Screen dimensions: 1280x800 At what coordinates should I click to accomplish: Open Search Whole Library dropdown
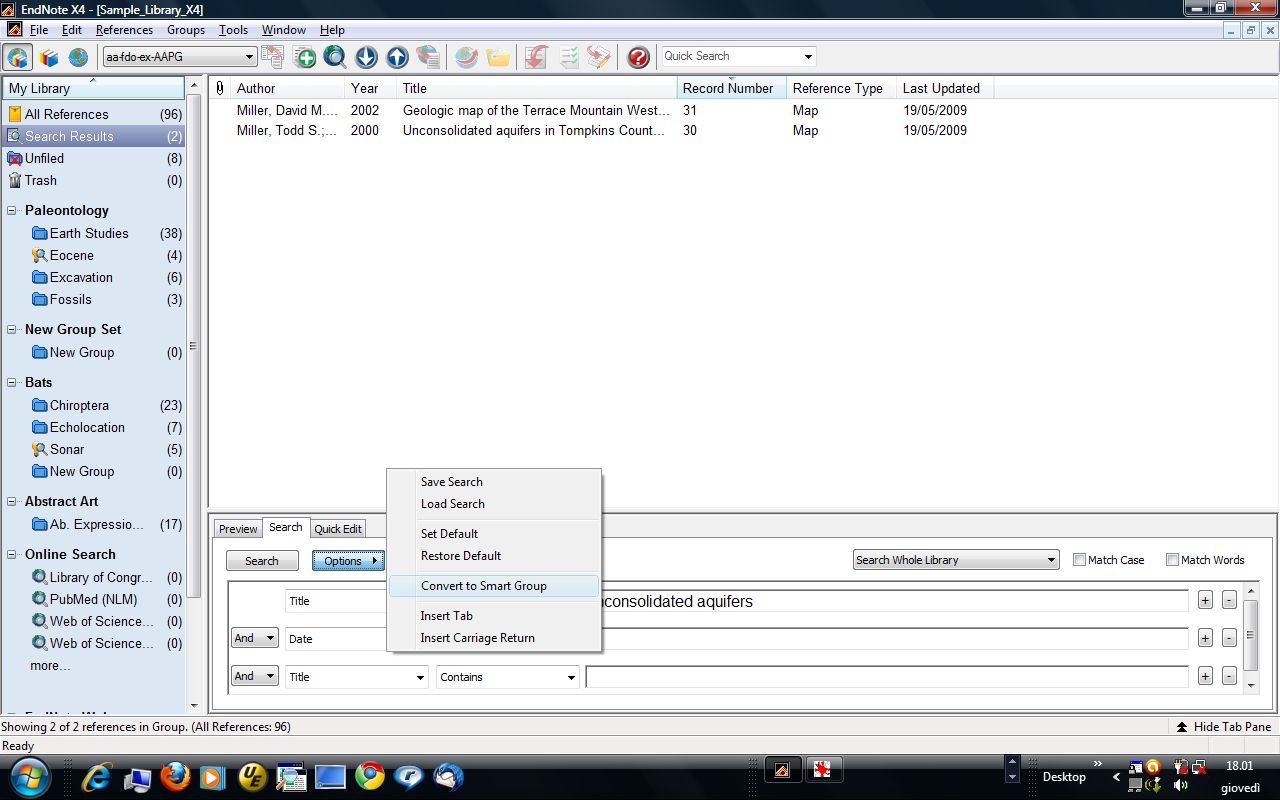(x=956, y=560)
